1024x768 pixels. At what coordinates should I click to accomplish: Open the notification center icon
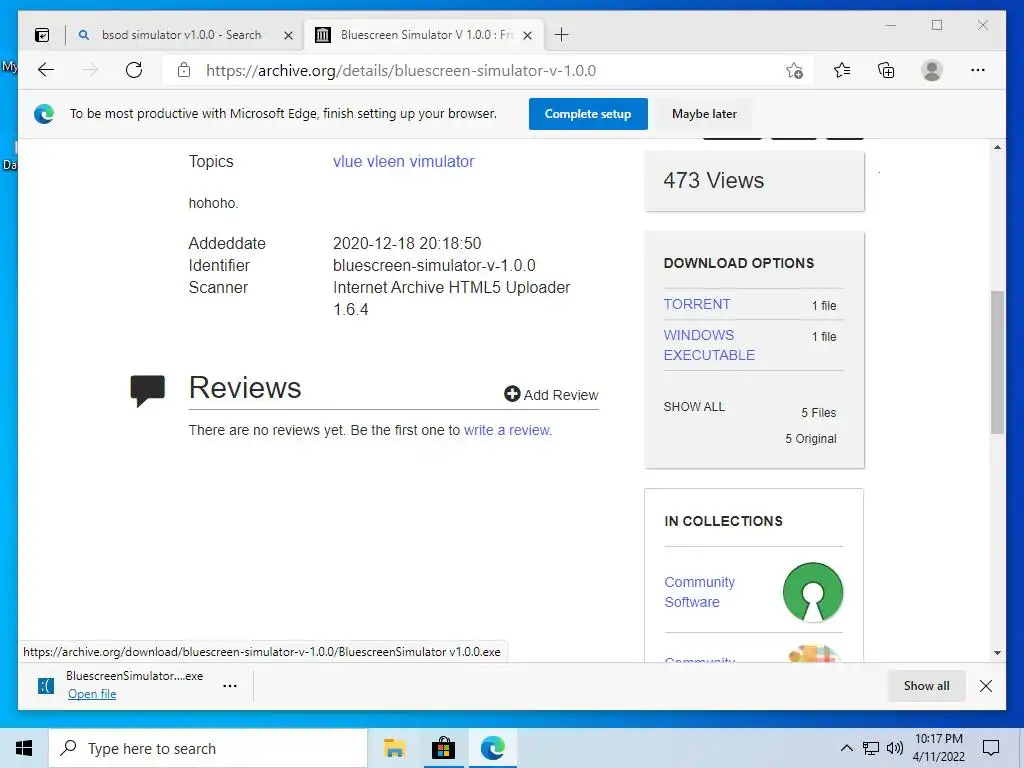point(991,748)
